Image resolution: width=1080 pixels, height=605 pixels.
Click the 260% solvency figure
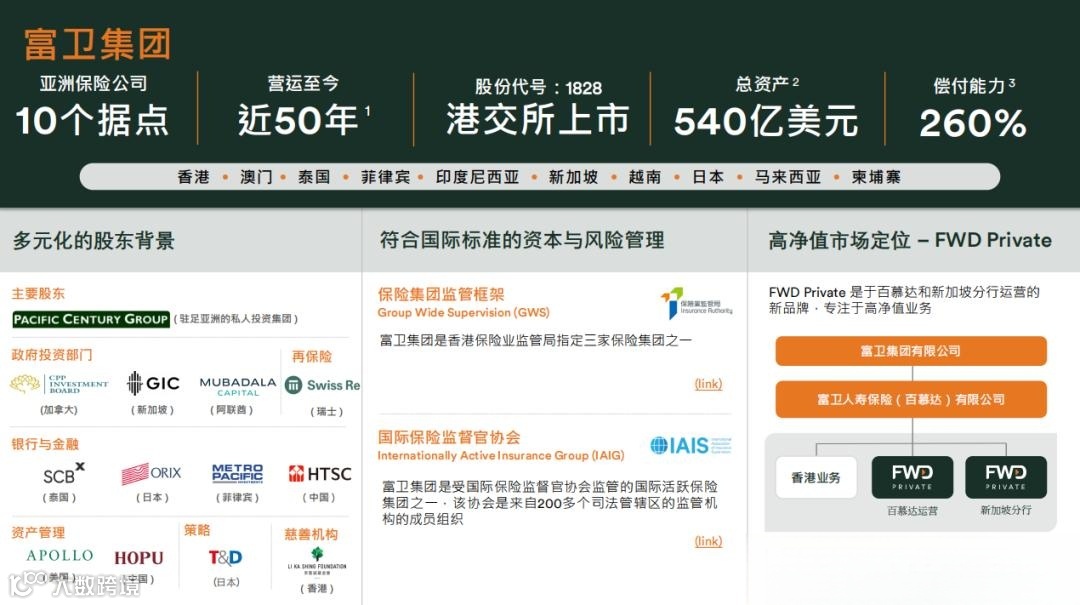[973, 123]
